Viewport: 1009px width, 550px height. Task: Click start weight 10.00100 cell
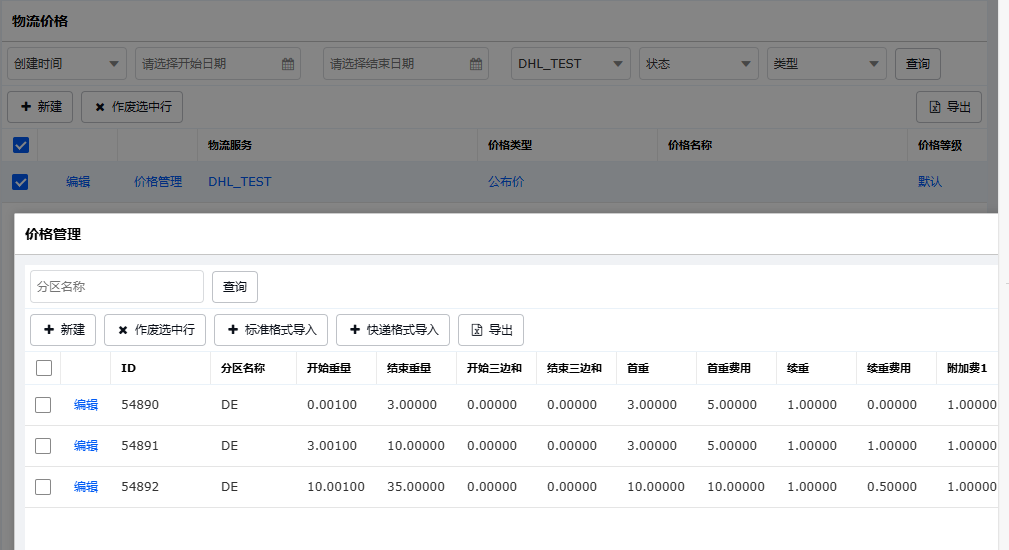[336, 487]
